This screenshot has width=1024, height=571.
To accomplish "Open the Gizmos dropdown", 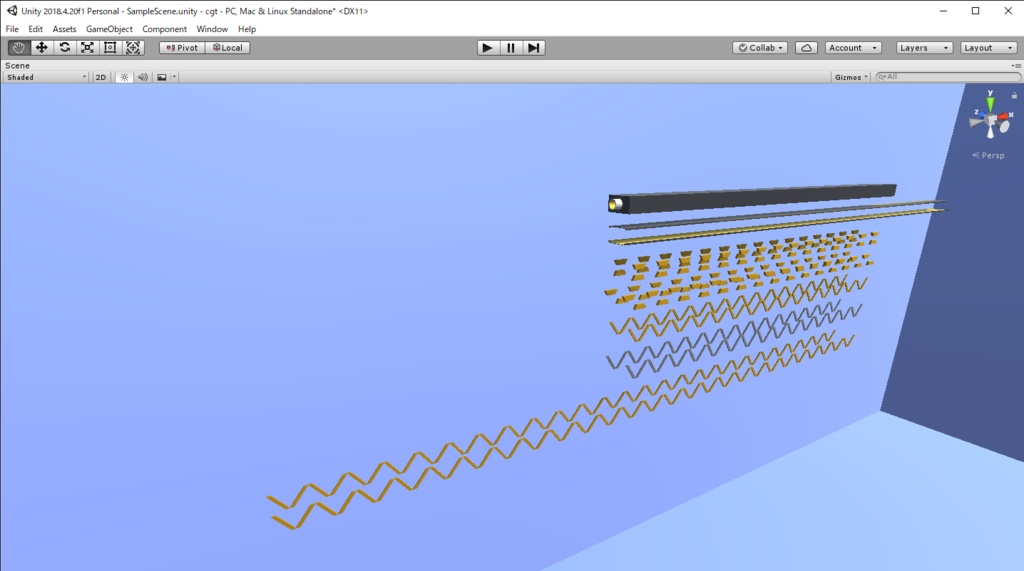I will point(851,77).
